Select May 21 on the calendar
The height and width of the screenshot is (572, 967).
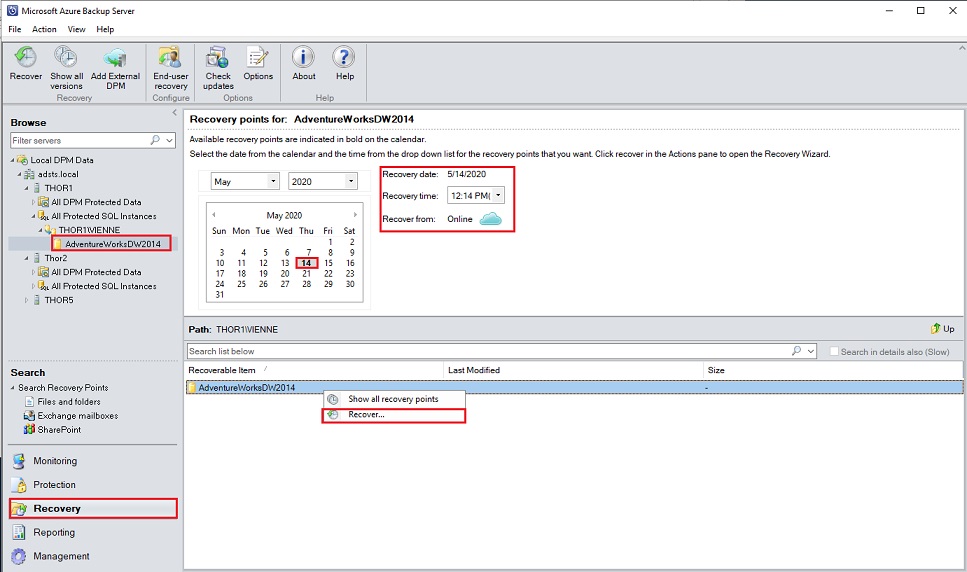307,273
